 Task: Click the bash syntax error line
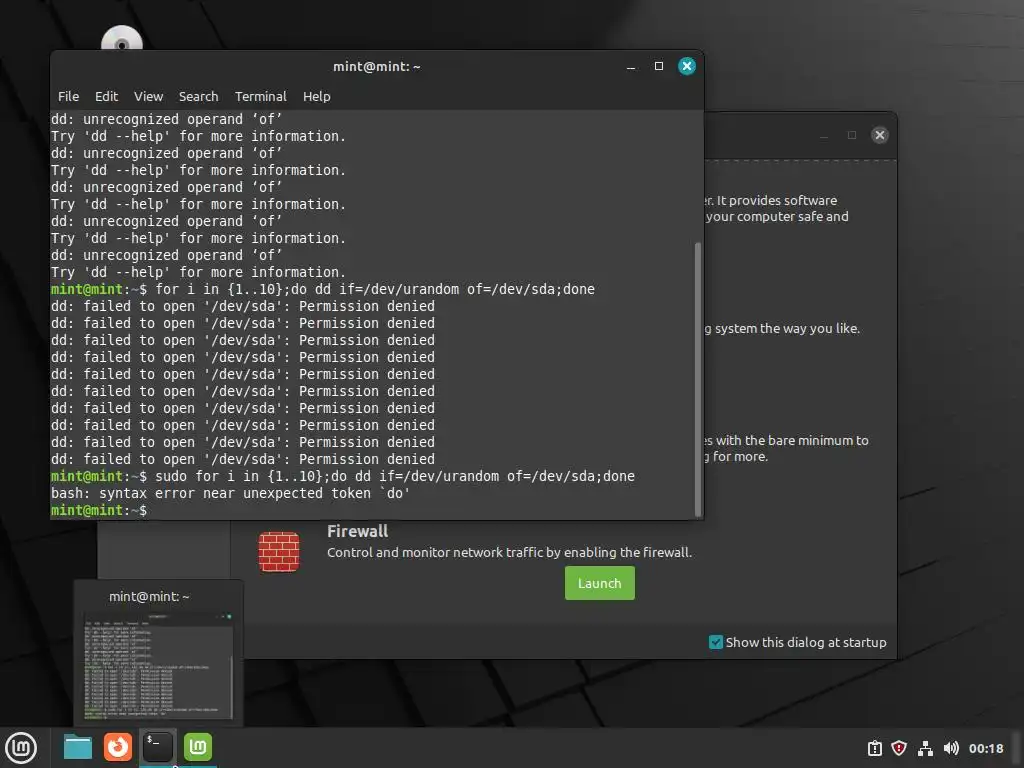point(231,493)
